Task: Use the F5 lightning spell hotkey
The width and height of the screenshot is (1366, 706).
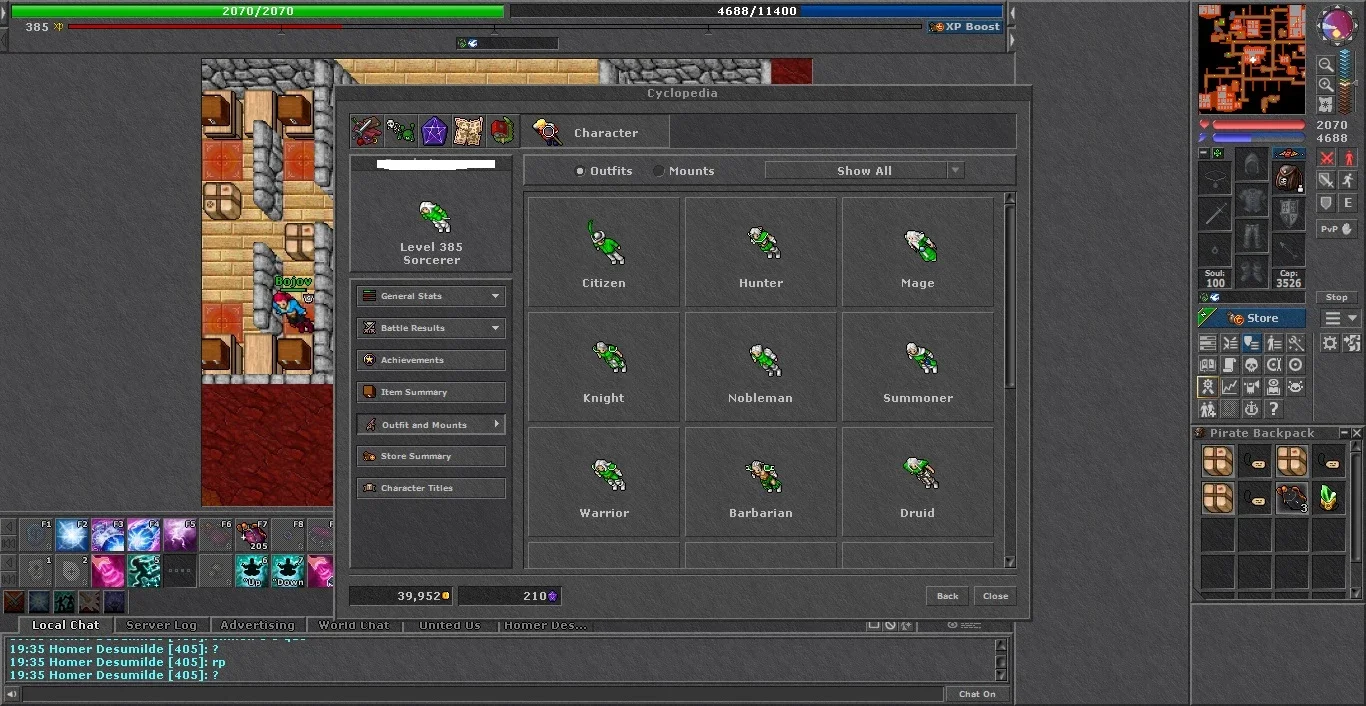Action: tap(180, 535)
